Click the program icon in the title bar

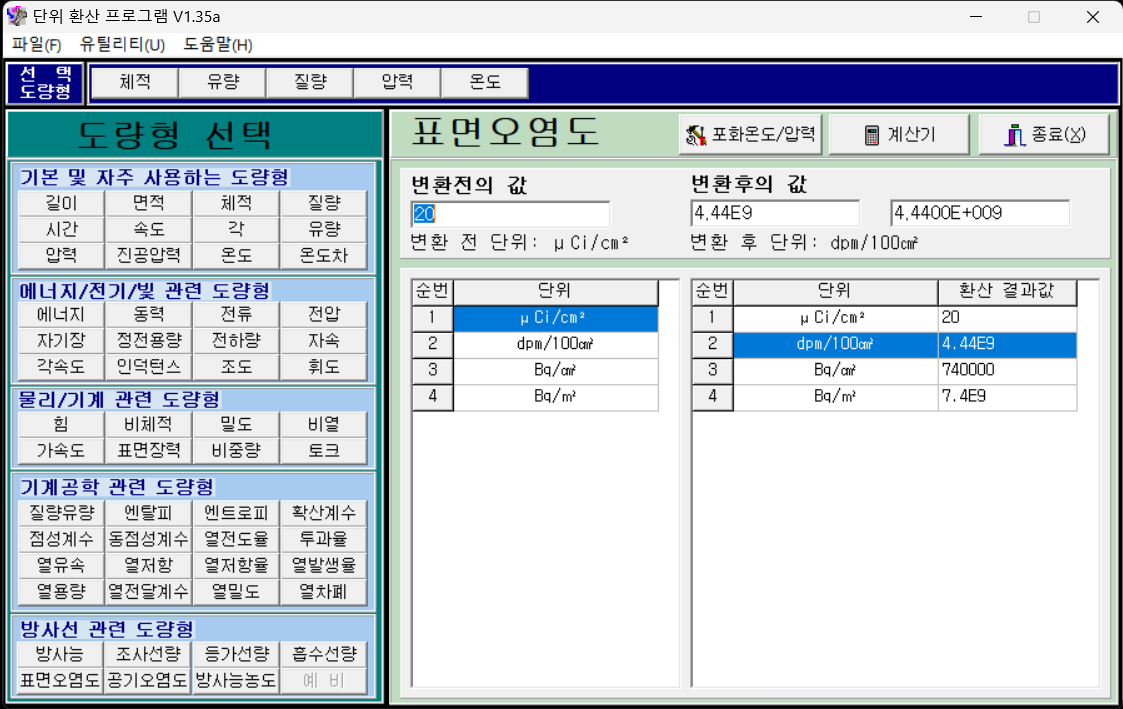coord(15,16)
